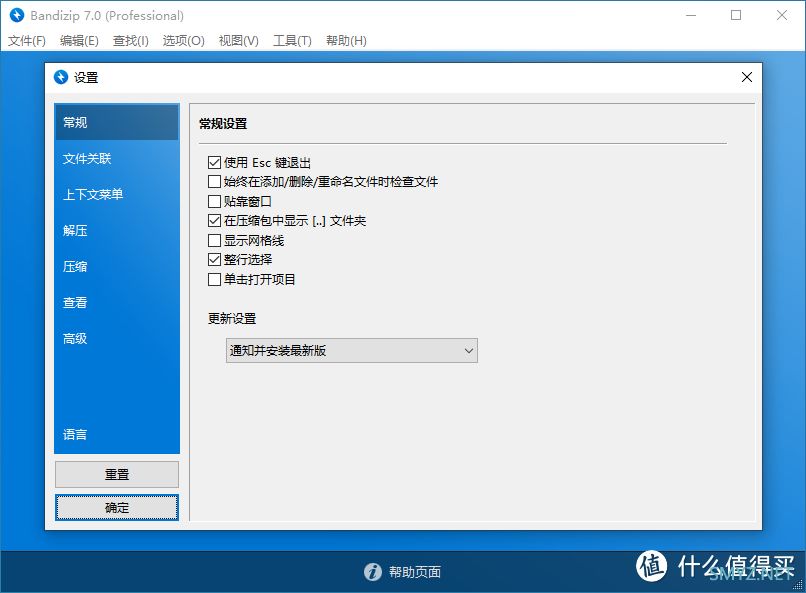Close the Bandizip main window
Image resolution: width=806 pixels, height=593 pixels.
tap(782, 15)
